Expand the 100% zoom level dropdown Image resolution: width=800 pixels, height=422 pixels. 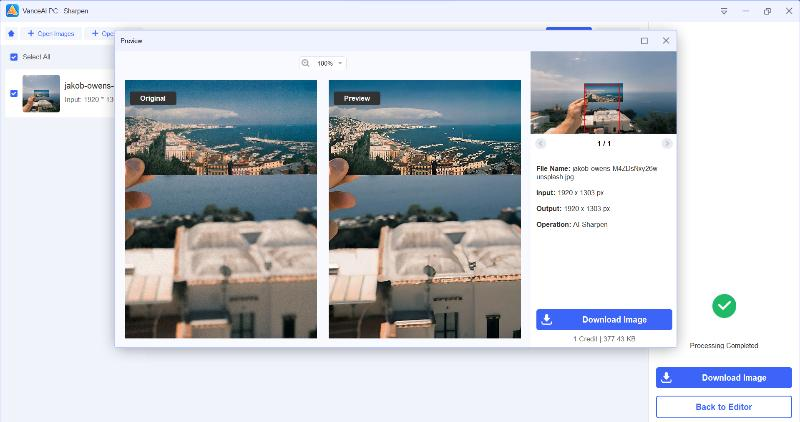[340, 63]
